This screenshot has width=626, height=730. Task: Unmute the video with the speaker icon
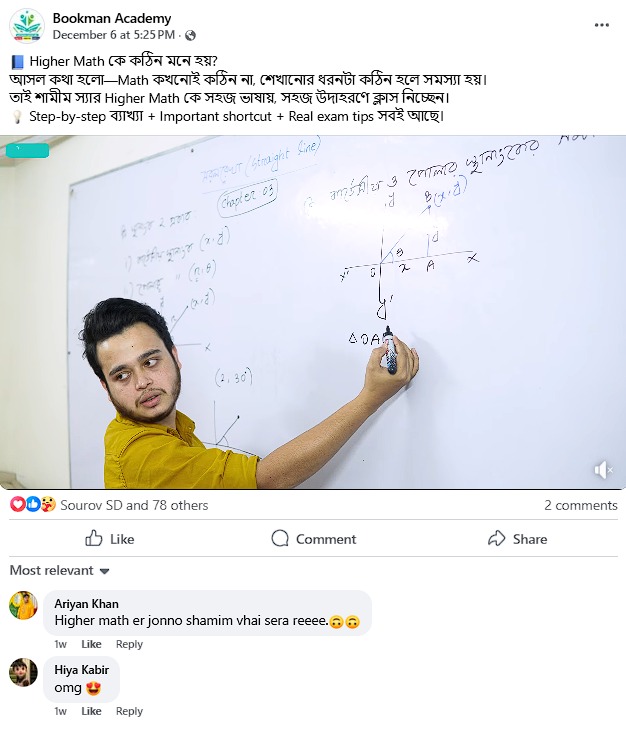(603, 470)
